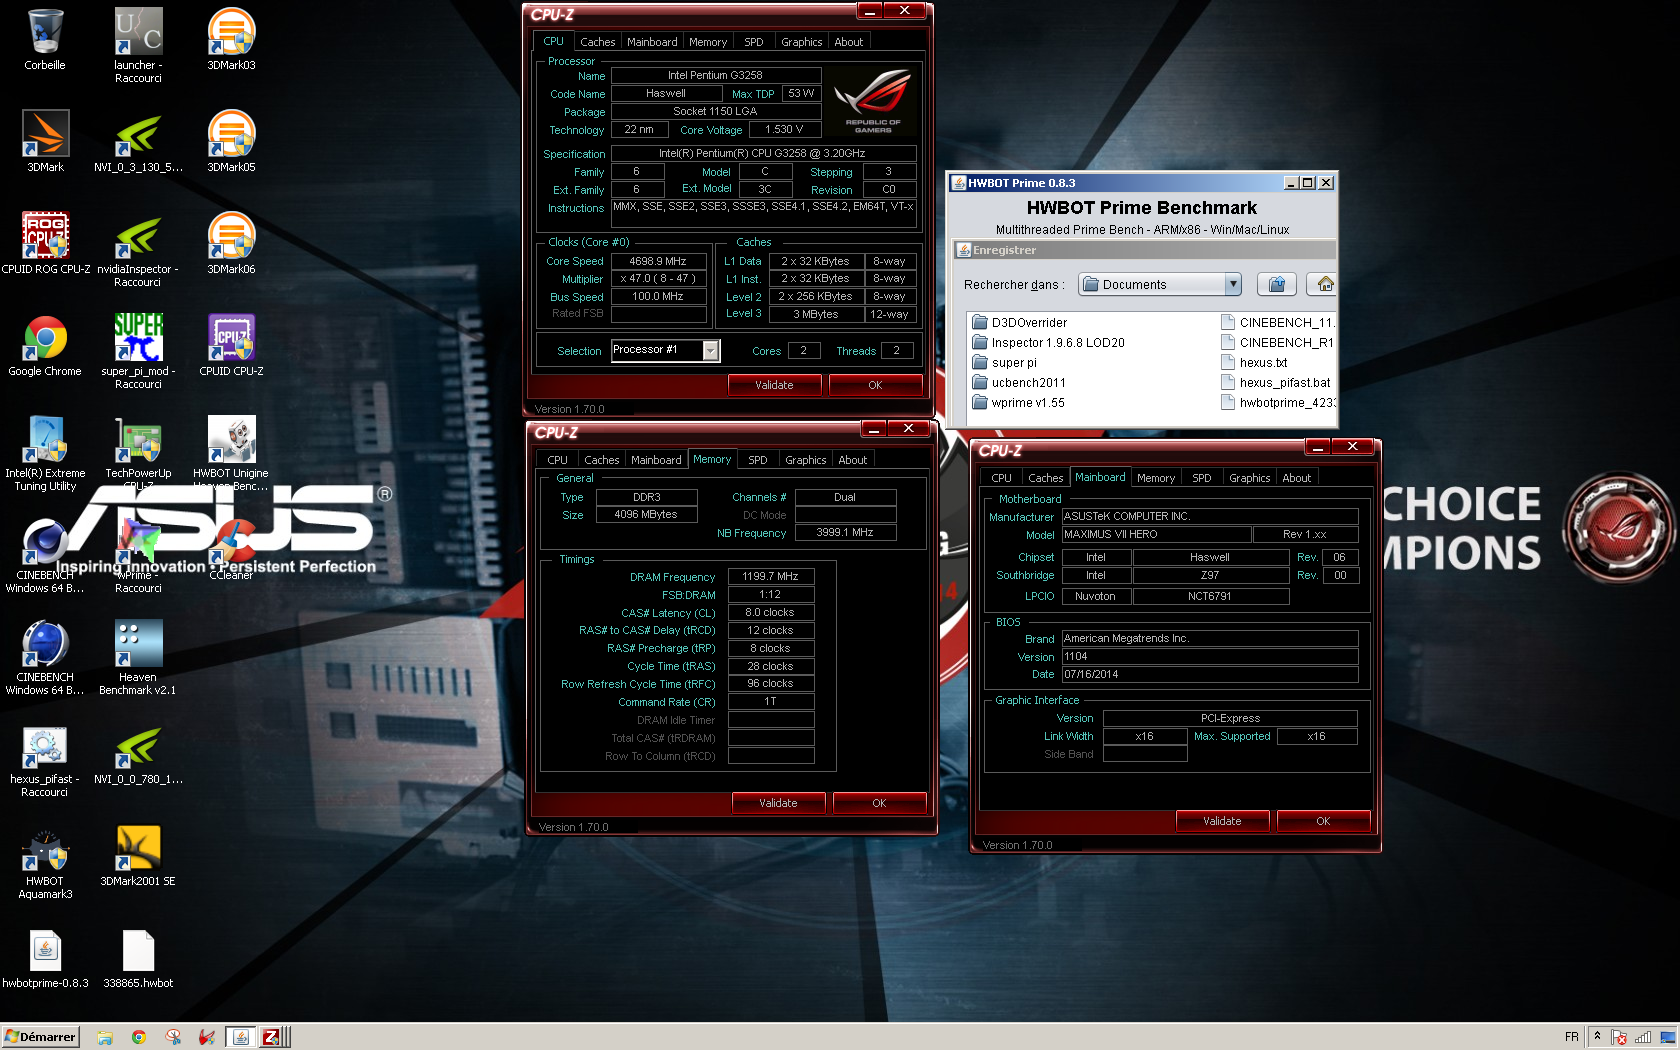Open the 3DMark2001 SE desktop icon
The image size is (1680, 1050).
tap(138, 856)
